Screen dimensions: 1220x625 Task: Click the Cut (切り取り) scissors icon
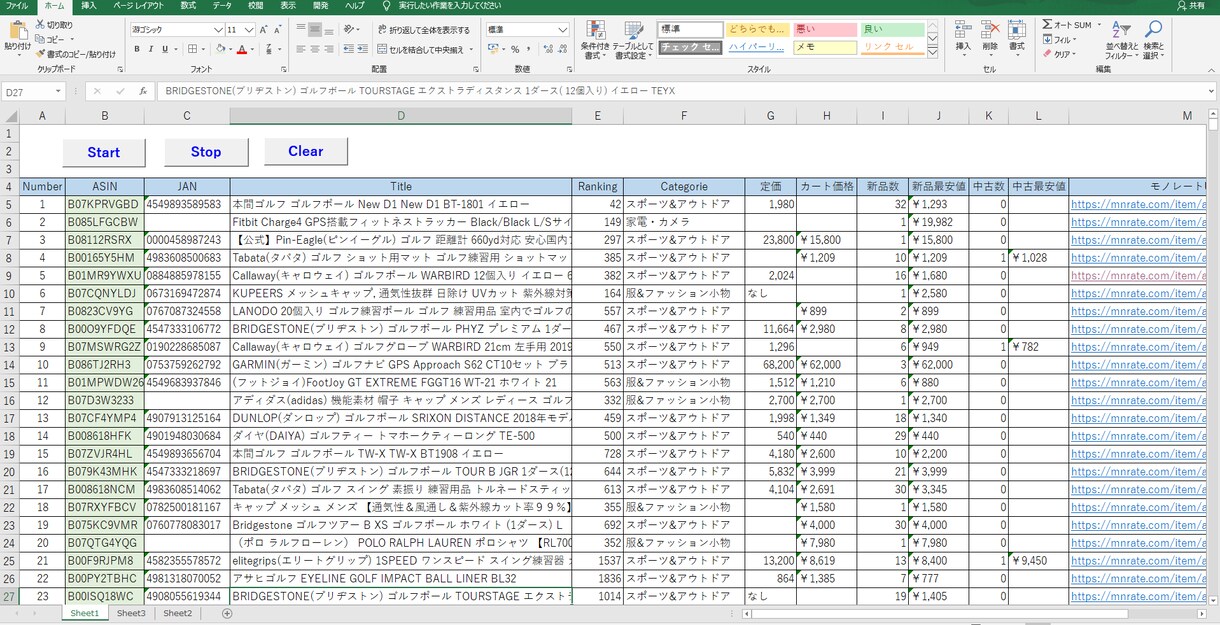39,25
